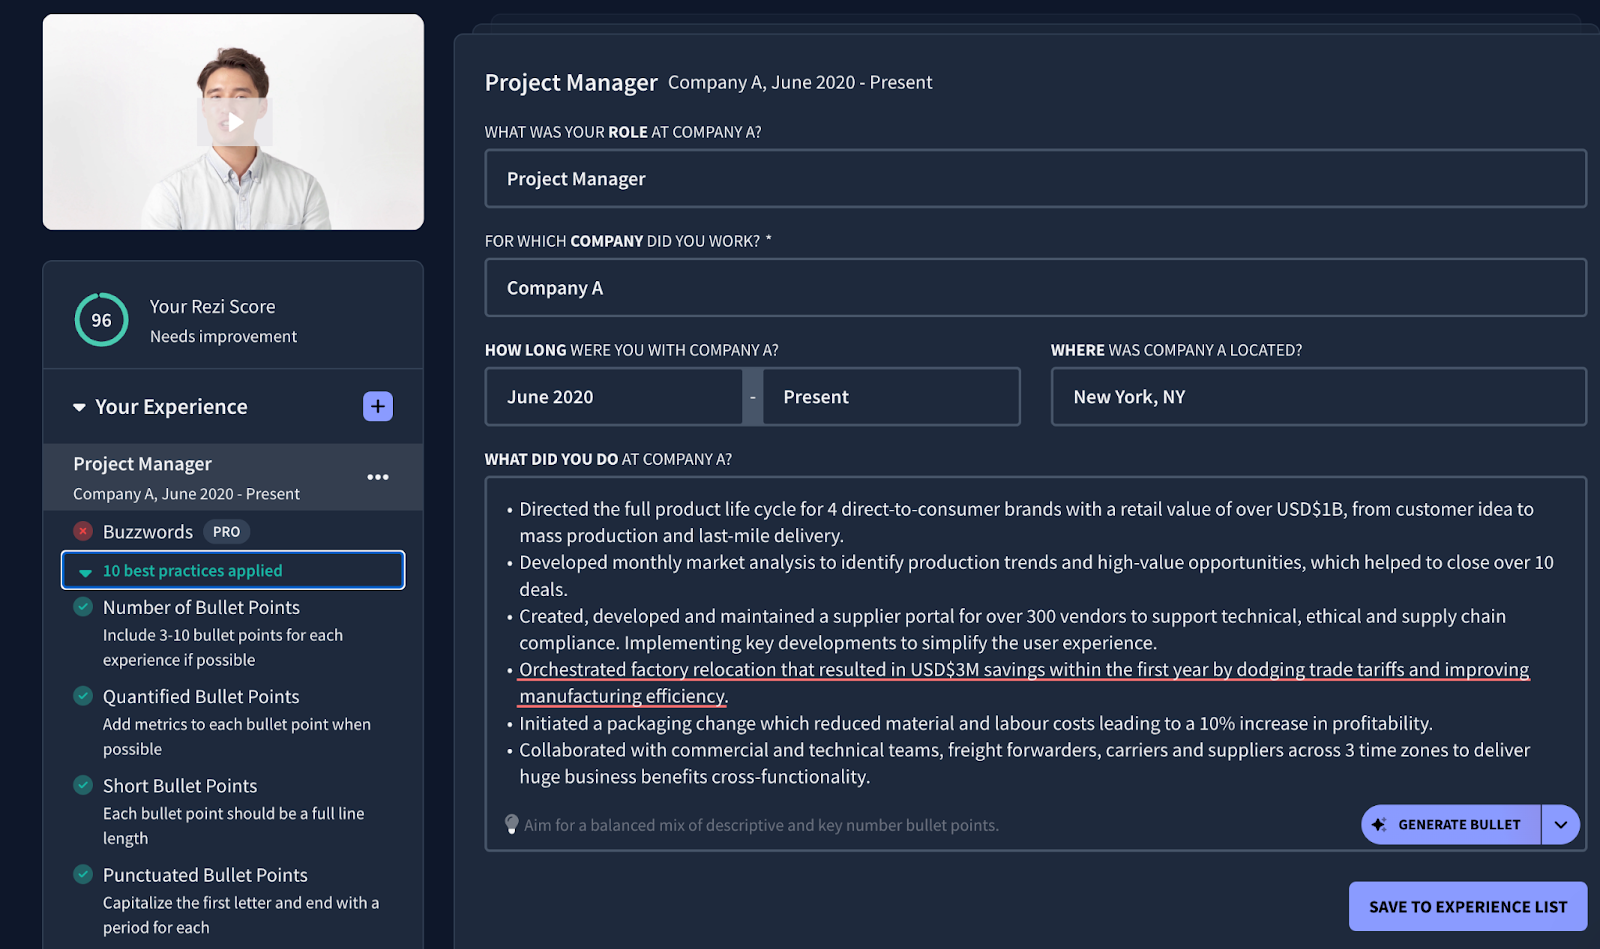
Task: Collapse the 10 best practices applied list
Action: pos(84,570)
